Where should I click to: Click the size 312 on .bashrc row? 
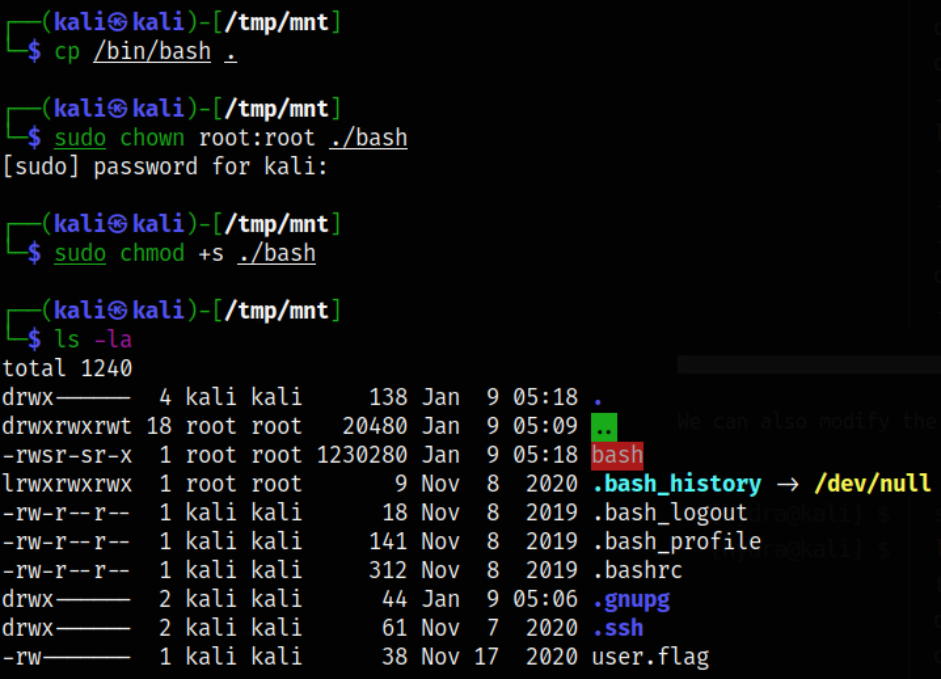pos(388,570)
